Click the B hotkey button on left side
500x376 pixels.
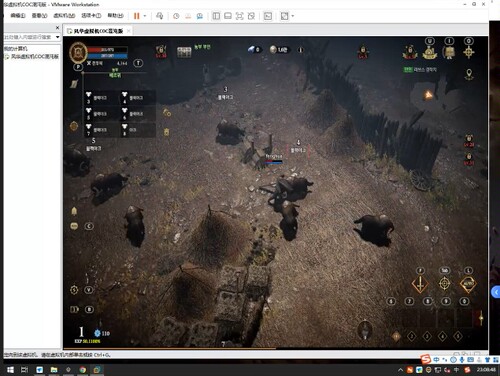(x=89, y=309)
